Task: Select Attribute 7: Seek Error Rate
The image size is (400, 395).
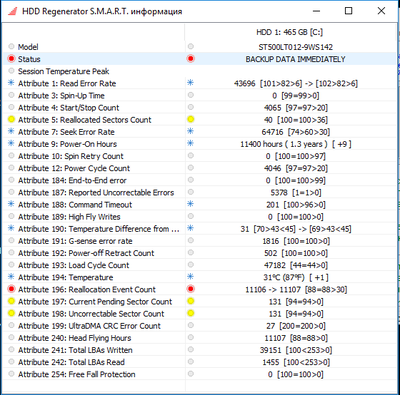Action: (66, 132)
